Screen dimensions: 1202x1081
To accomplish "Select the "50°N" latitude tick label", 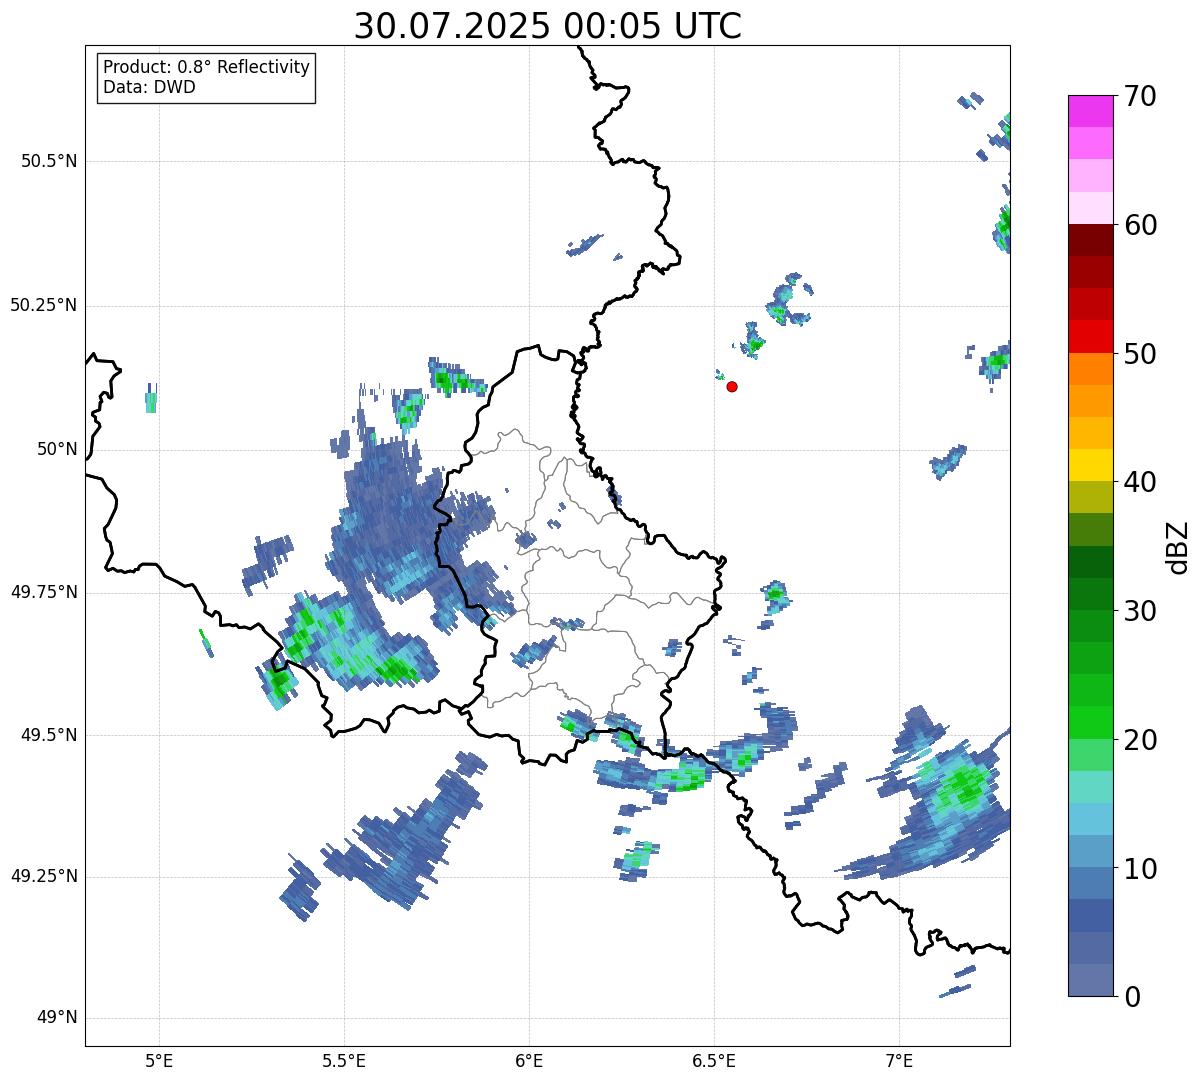I will pos(57,449).
